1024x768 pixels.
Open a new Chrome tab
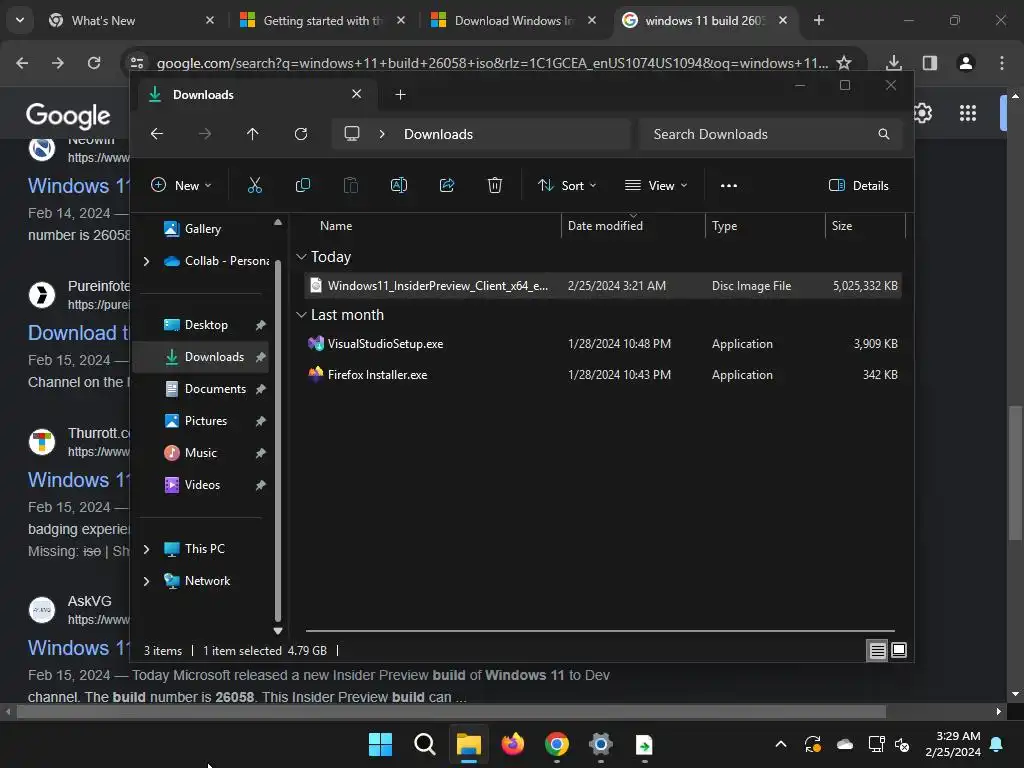tap(819, 20)
